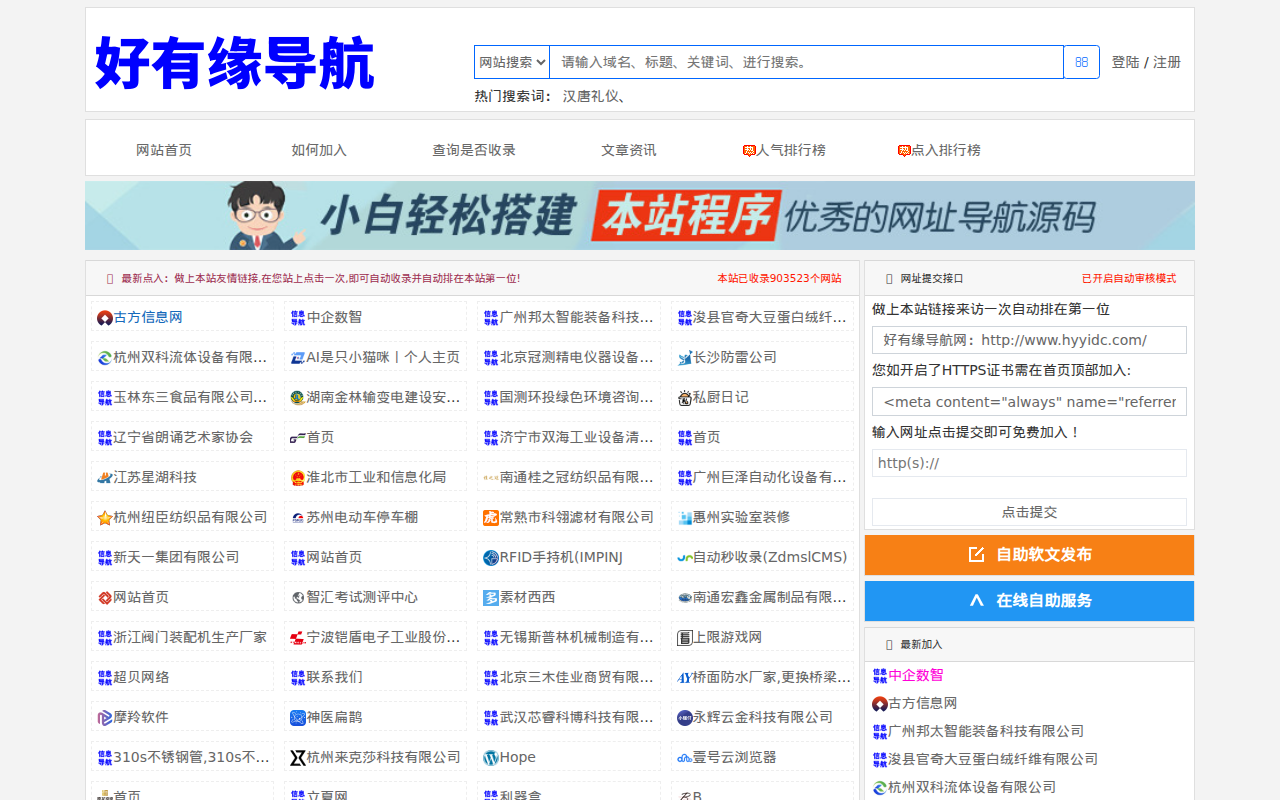Click the star icon beside 杭州纽臣纺织品有限公司

(x=104, y=518)
